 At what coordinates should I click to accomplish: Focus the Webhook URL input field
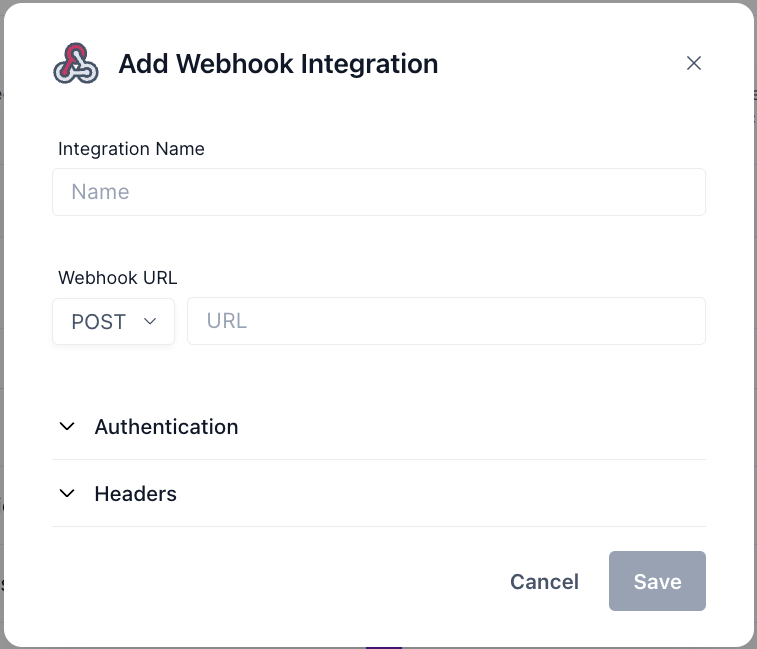pyautogui.click(x=446, y=321)
